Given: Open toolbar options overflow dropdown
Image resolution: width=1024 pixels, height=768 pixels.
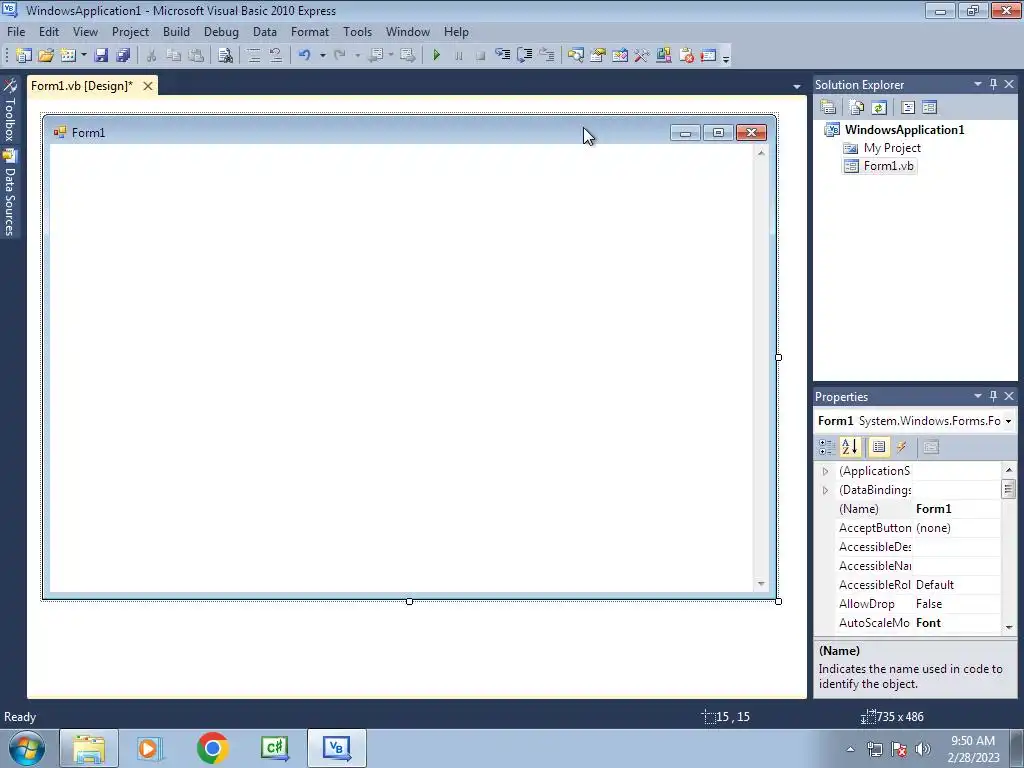Looking at the screenshot, I should pyautogui.click(x=726, y=57).
